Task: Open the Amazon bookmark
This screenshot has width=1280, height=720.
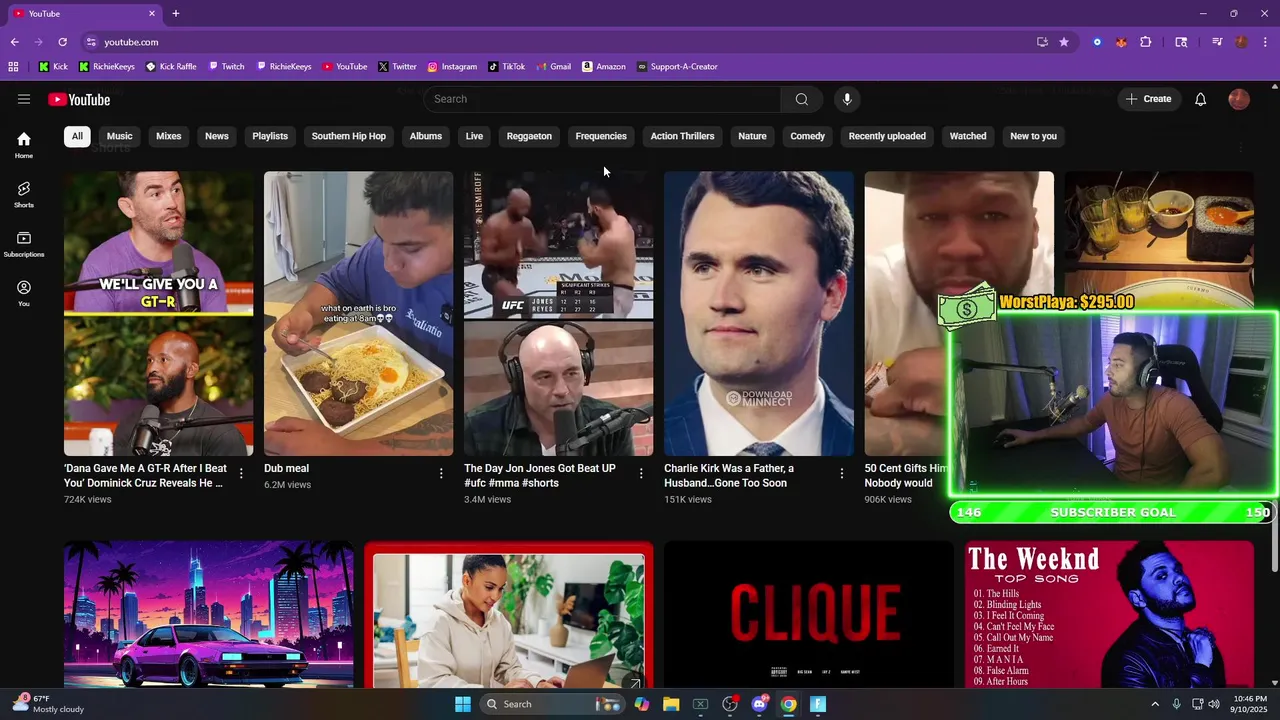Action: 604,67
